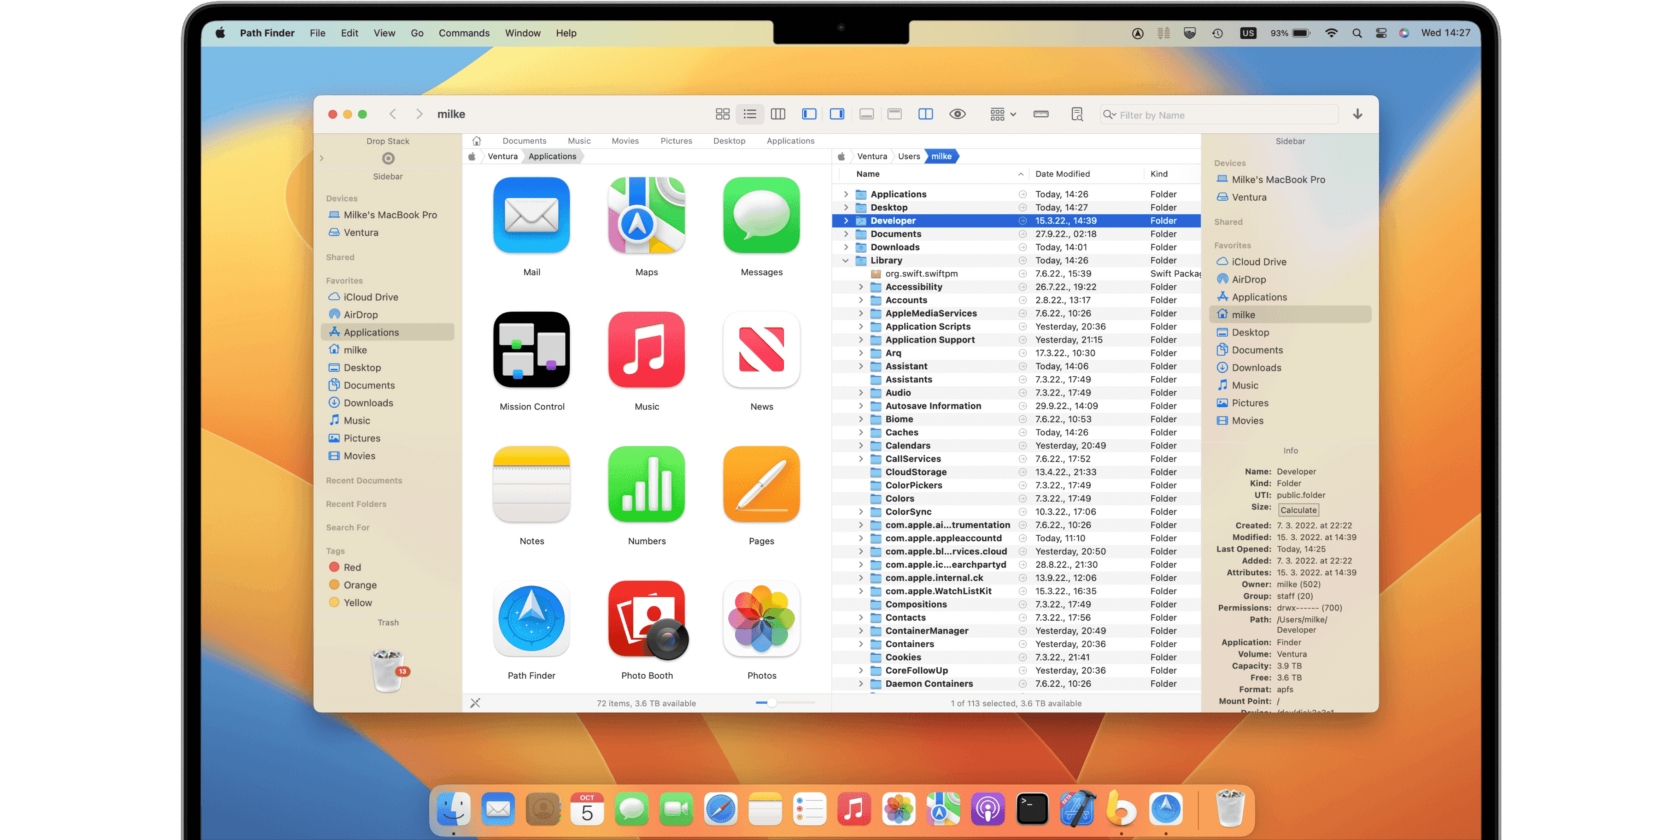Click the download arrow toolbar icon

[1357, 114]
